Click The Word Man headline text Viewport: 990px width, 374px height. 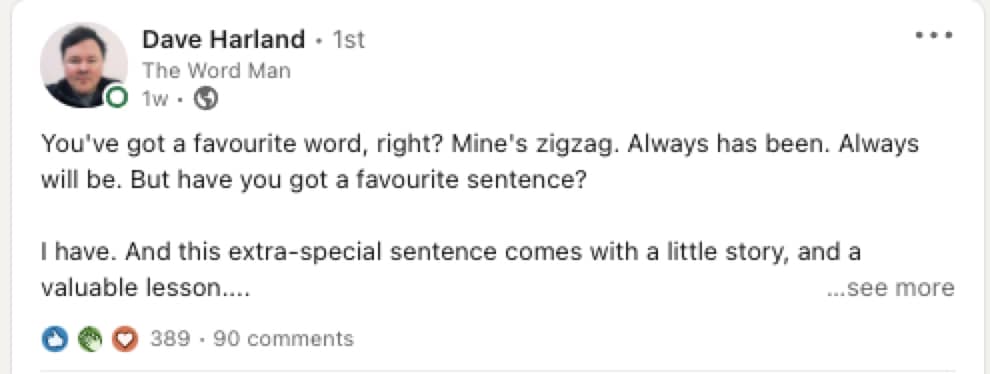coord(217,70)
